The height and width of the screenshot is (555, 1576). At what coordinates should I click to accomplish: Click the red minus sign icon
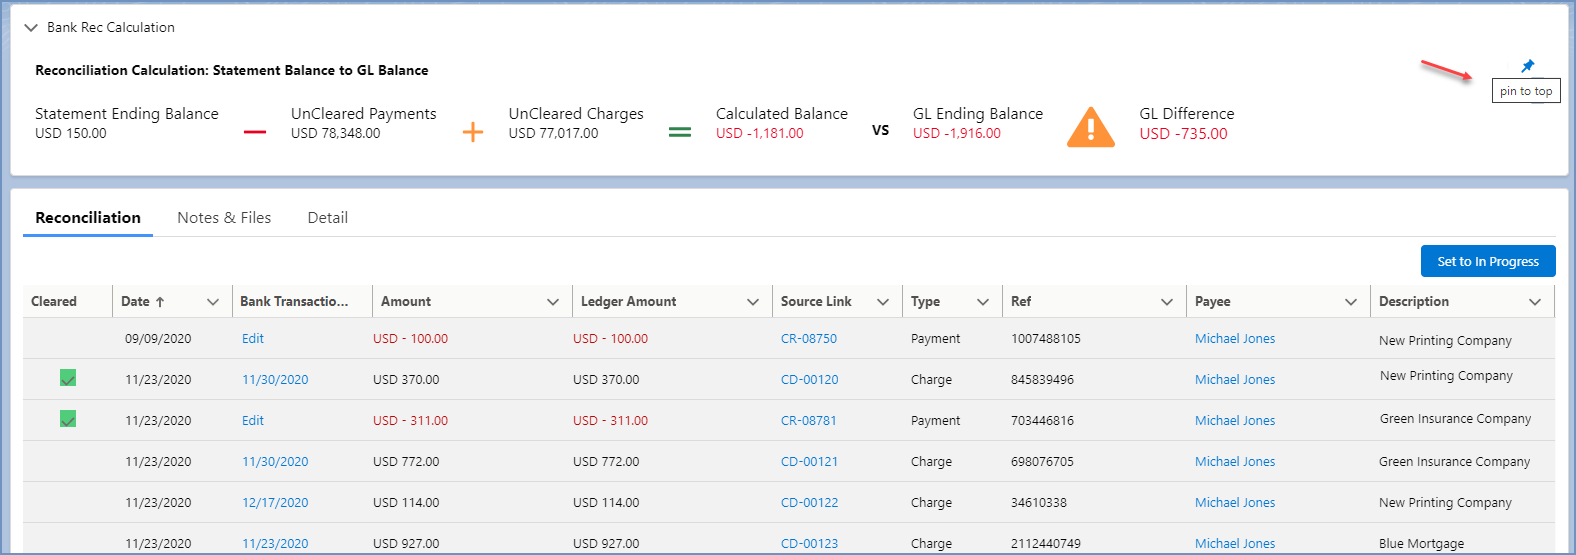255,132
